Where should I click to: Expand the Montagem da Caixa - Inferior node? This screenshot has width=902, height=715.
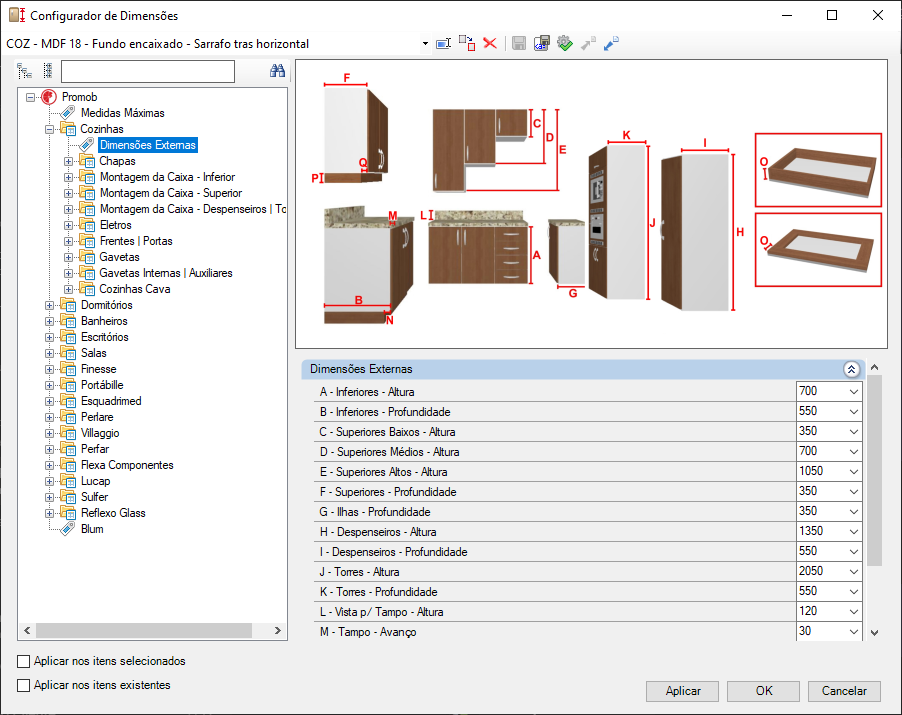click(x=68, y=177)
